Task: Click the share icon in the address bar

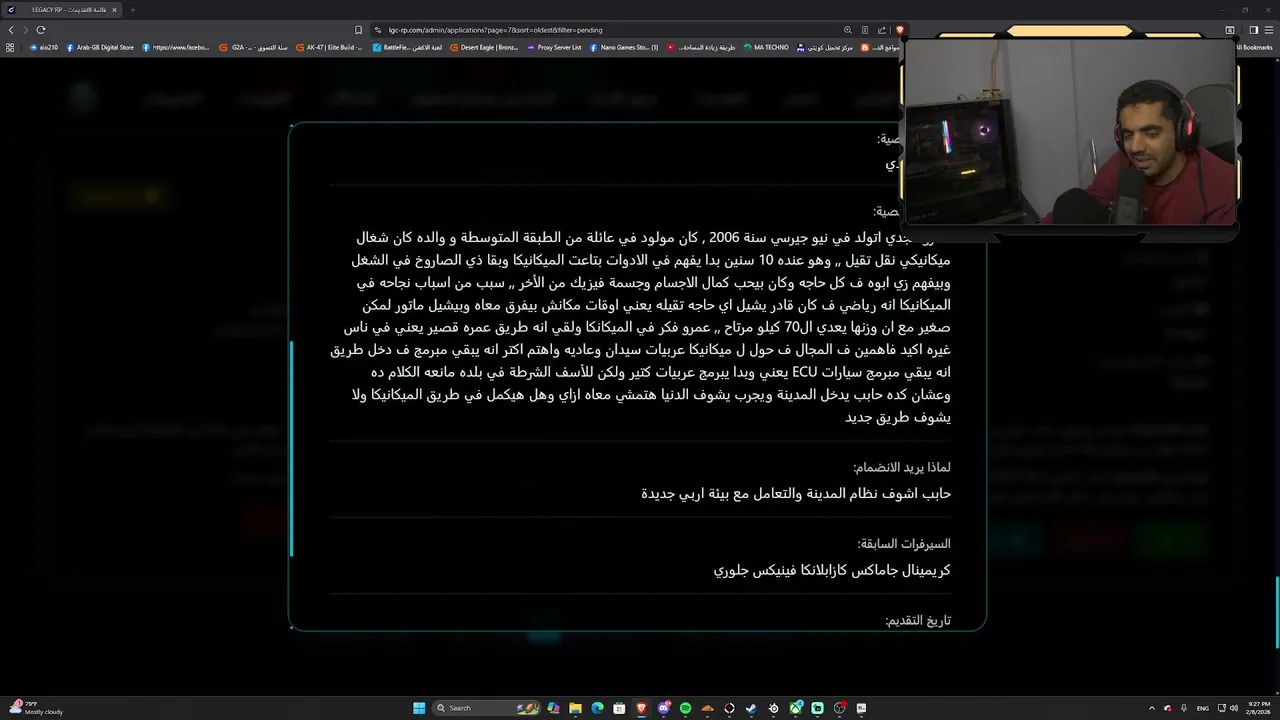Action: (x=882, y=30)
